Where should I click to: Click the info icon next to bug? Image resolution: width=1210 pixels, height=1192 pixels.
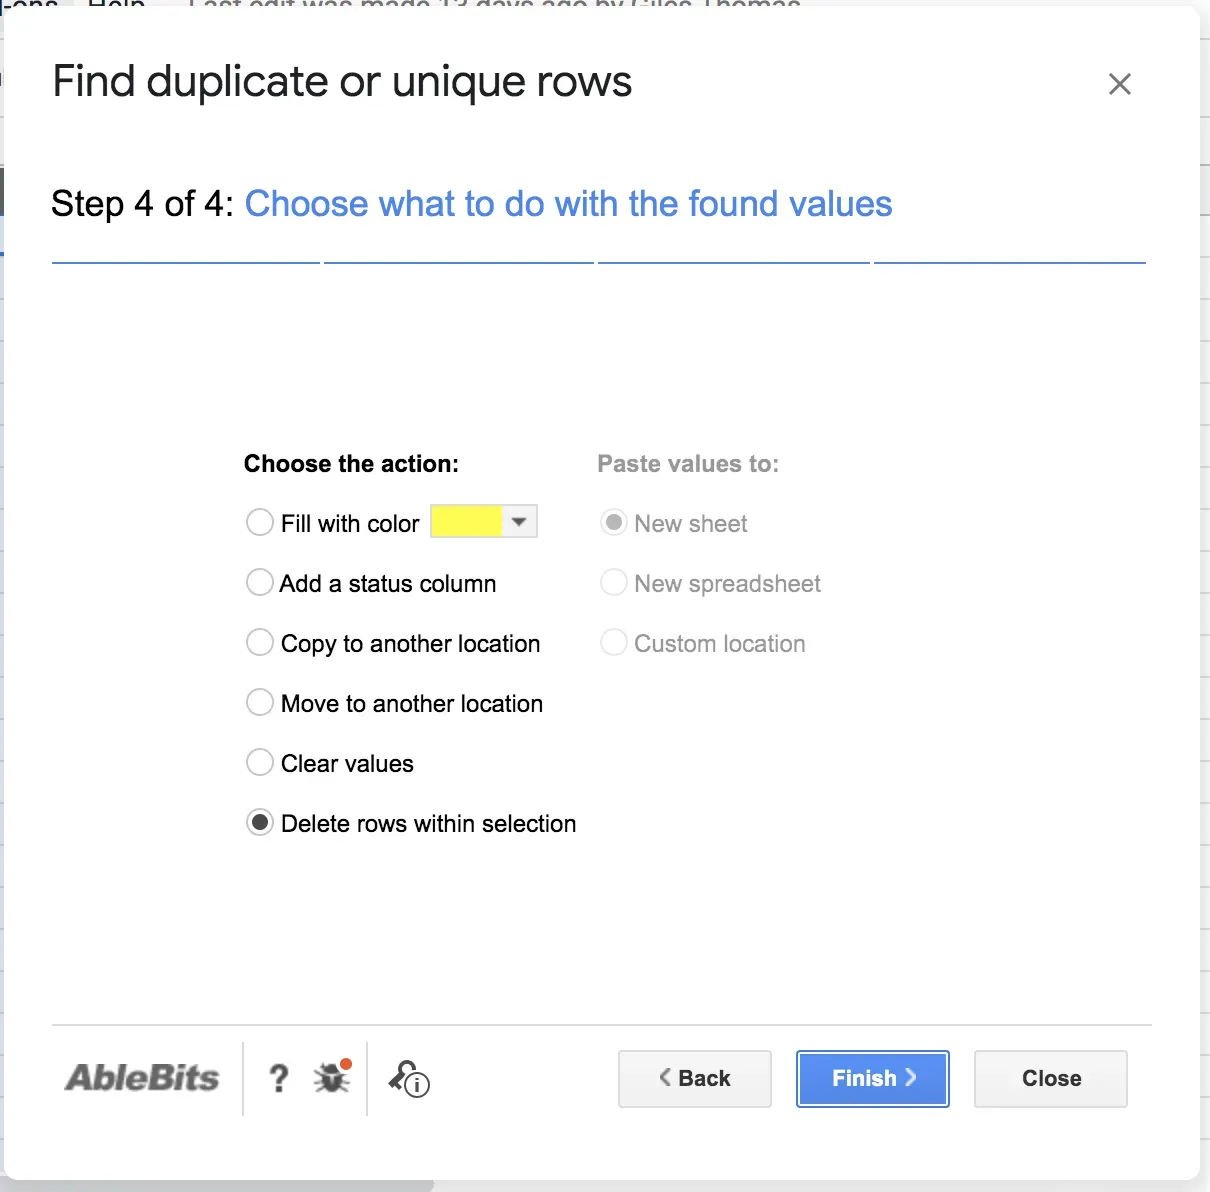coord(409,1079)
